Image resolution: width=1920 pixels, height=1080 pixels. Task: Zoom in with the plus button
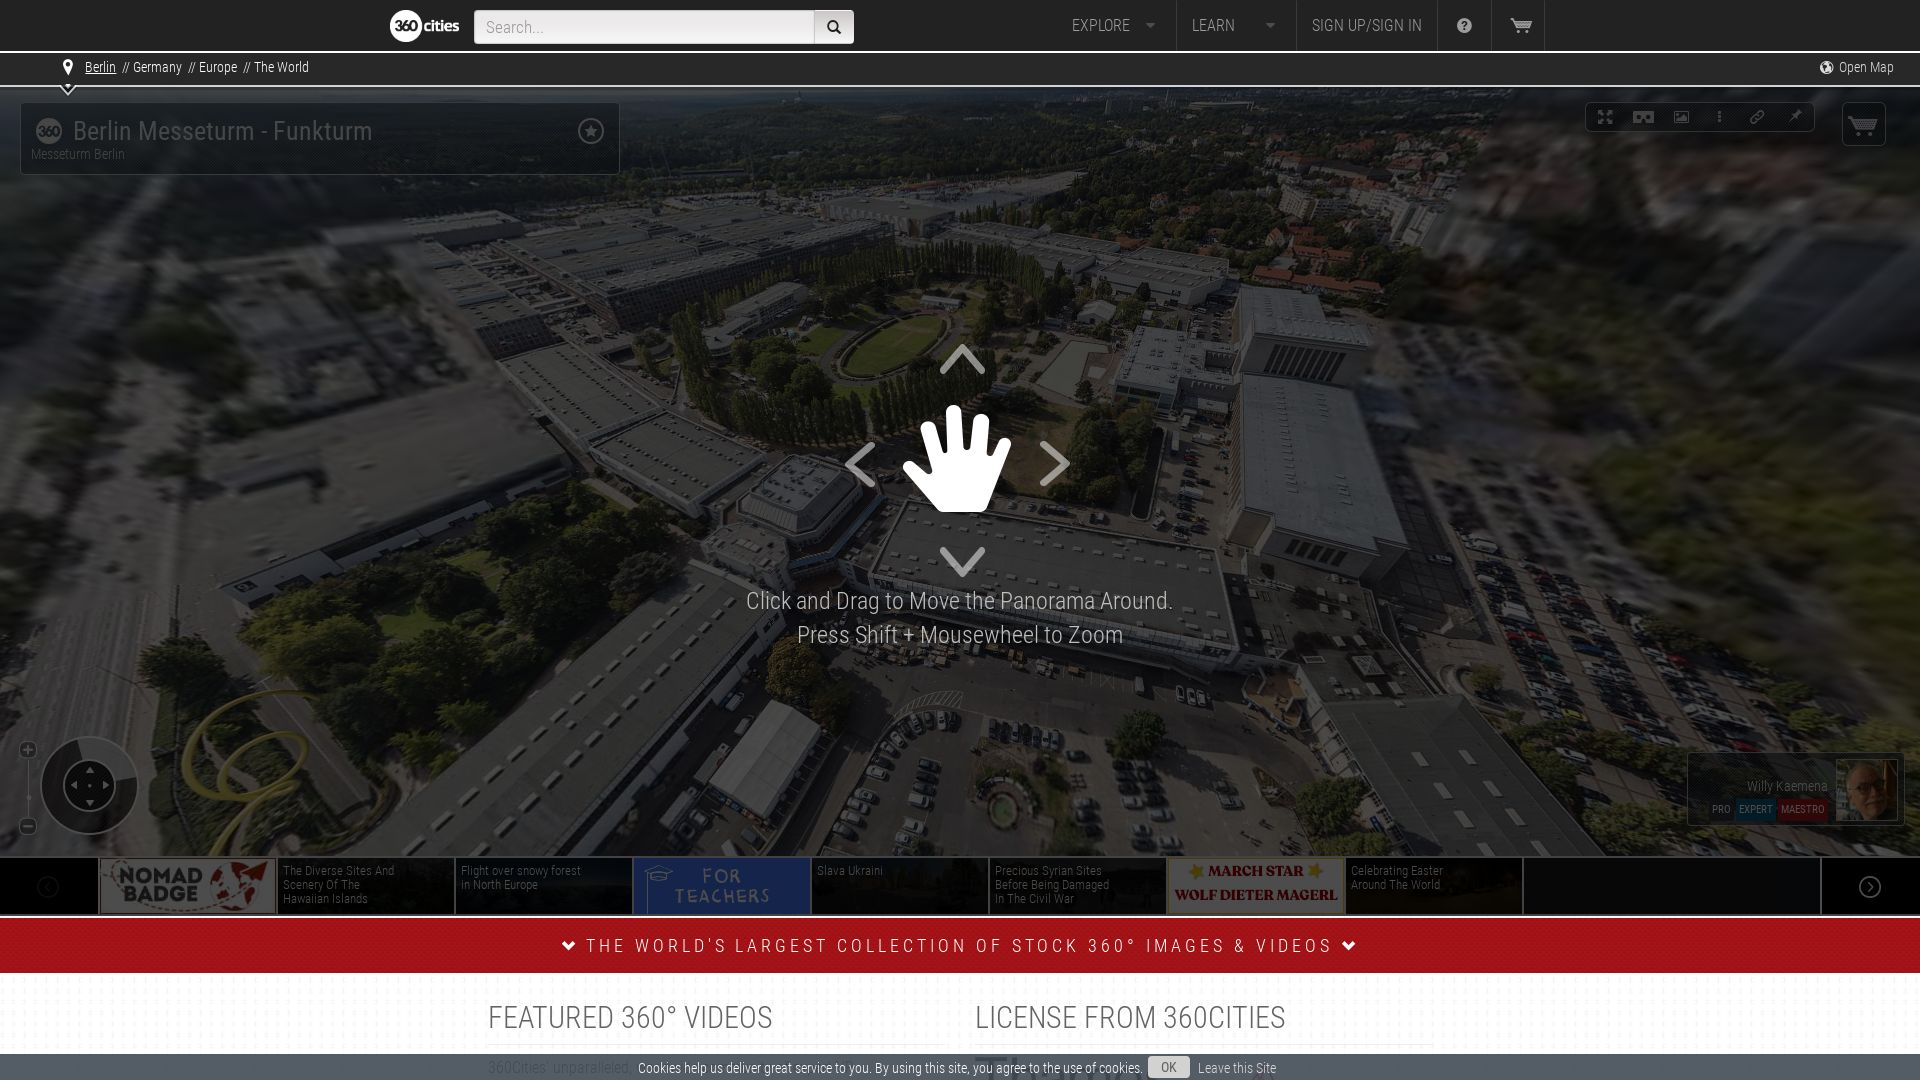(x=28, y=750)
